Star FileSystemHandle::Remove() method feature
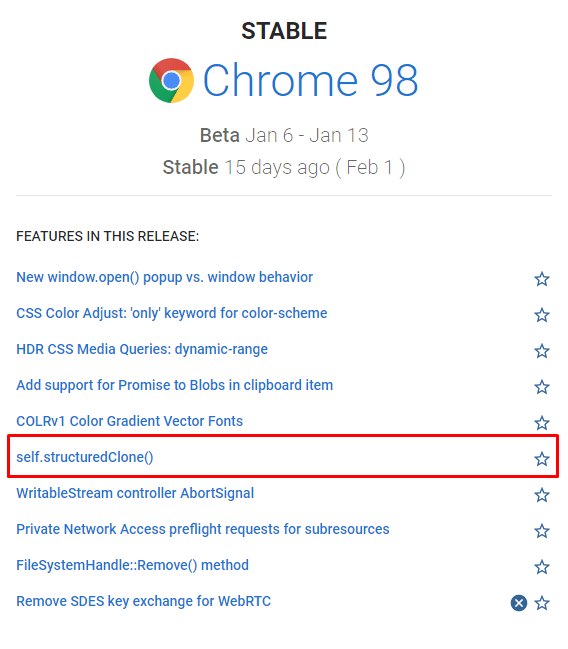Viewport: 568px width, 649px height. coord(542,567)
